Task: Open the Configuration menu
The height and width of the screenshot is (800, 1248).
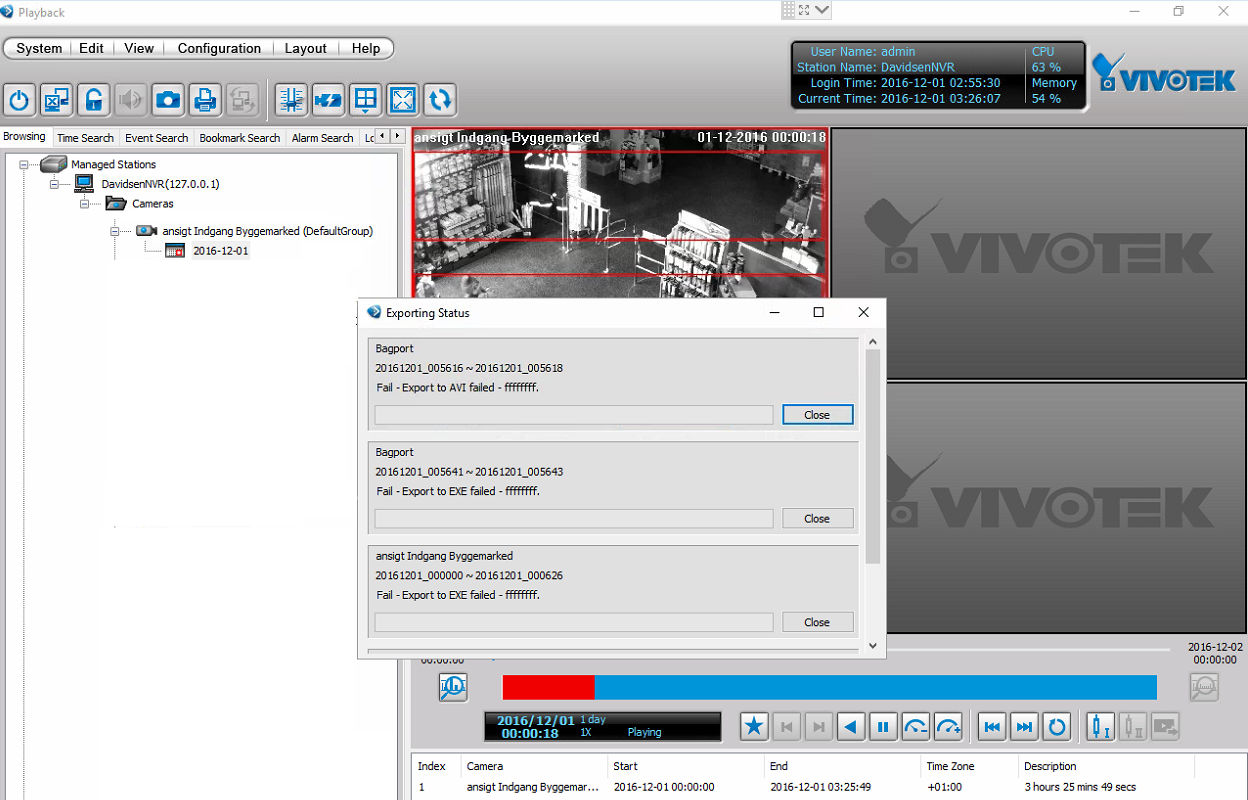Action: (x=219, y=48)
